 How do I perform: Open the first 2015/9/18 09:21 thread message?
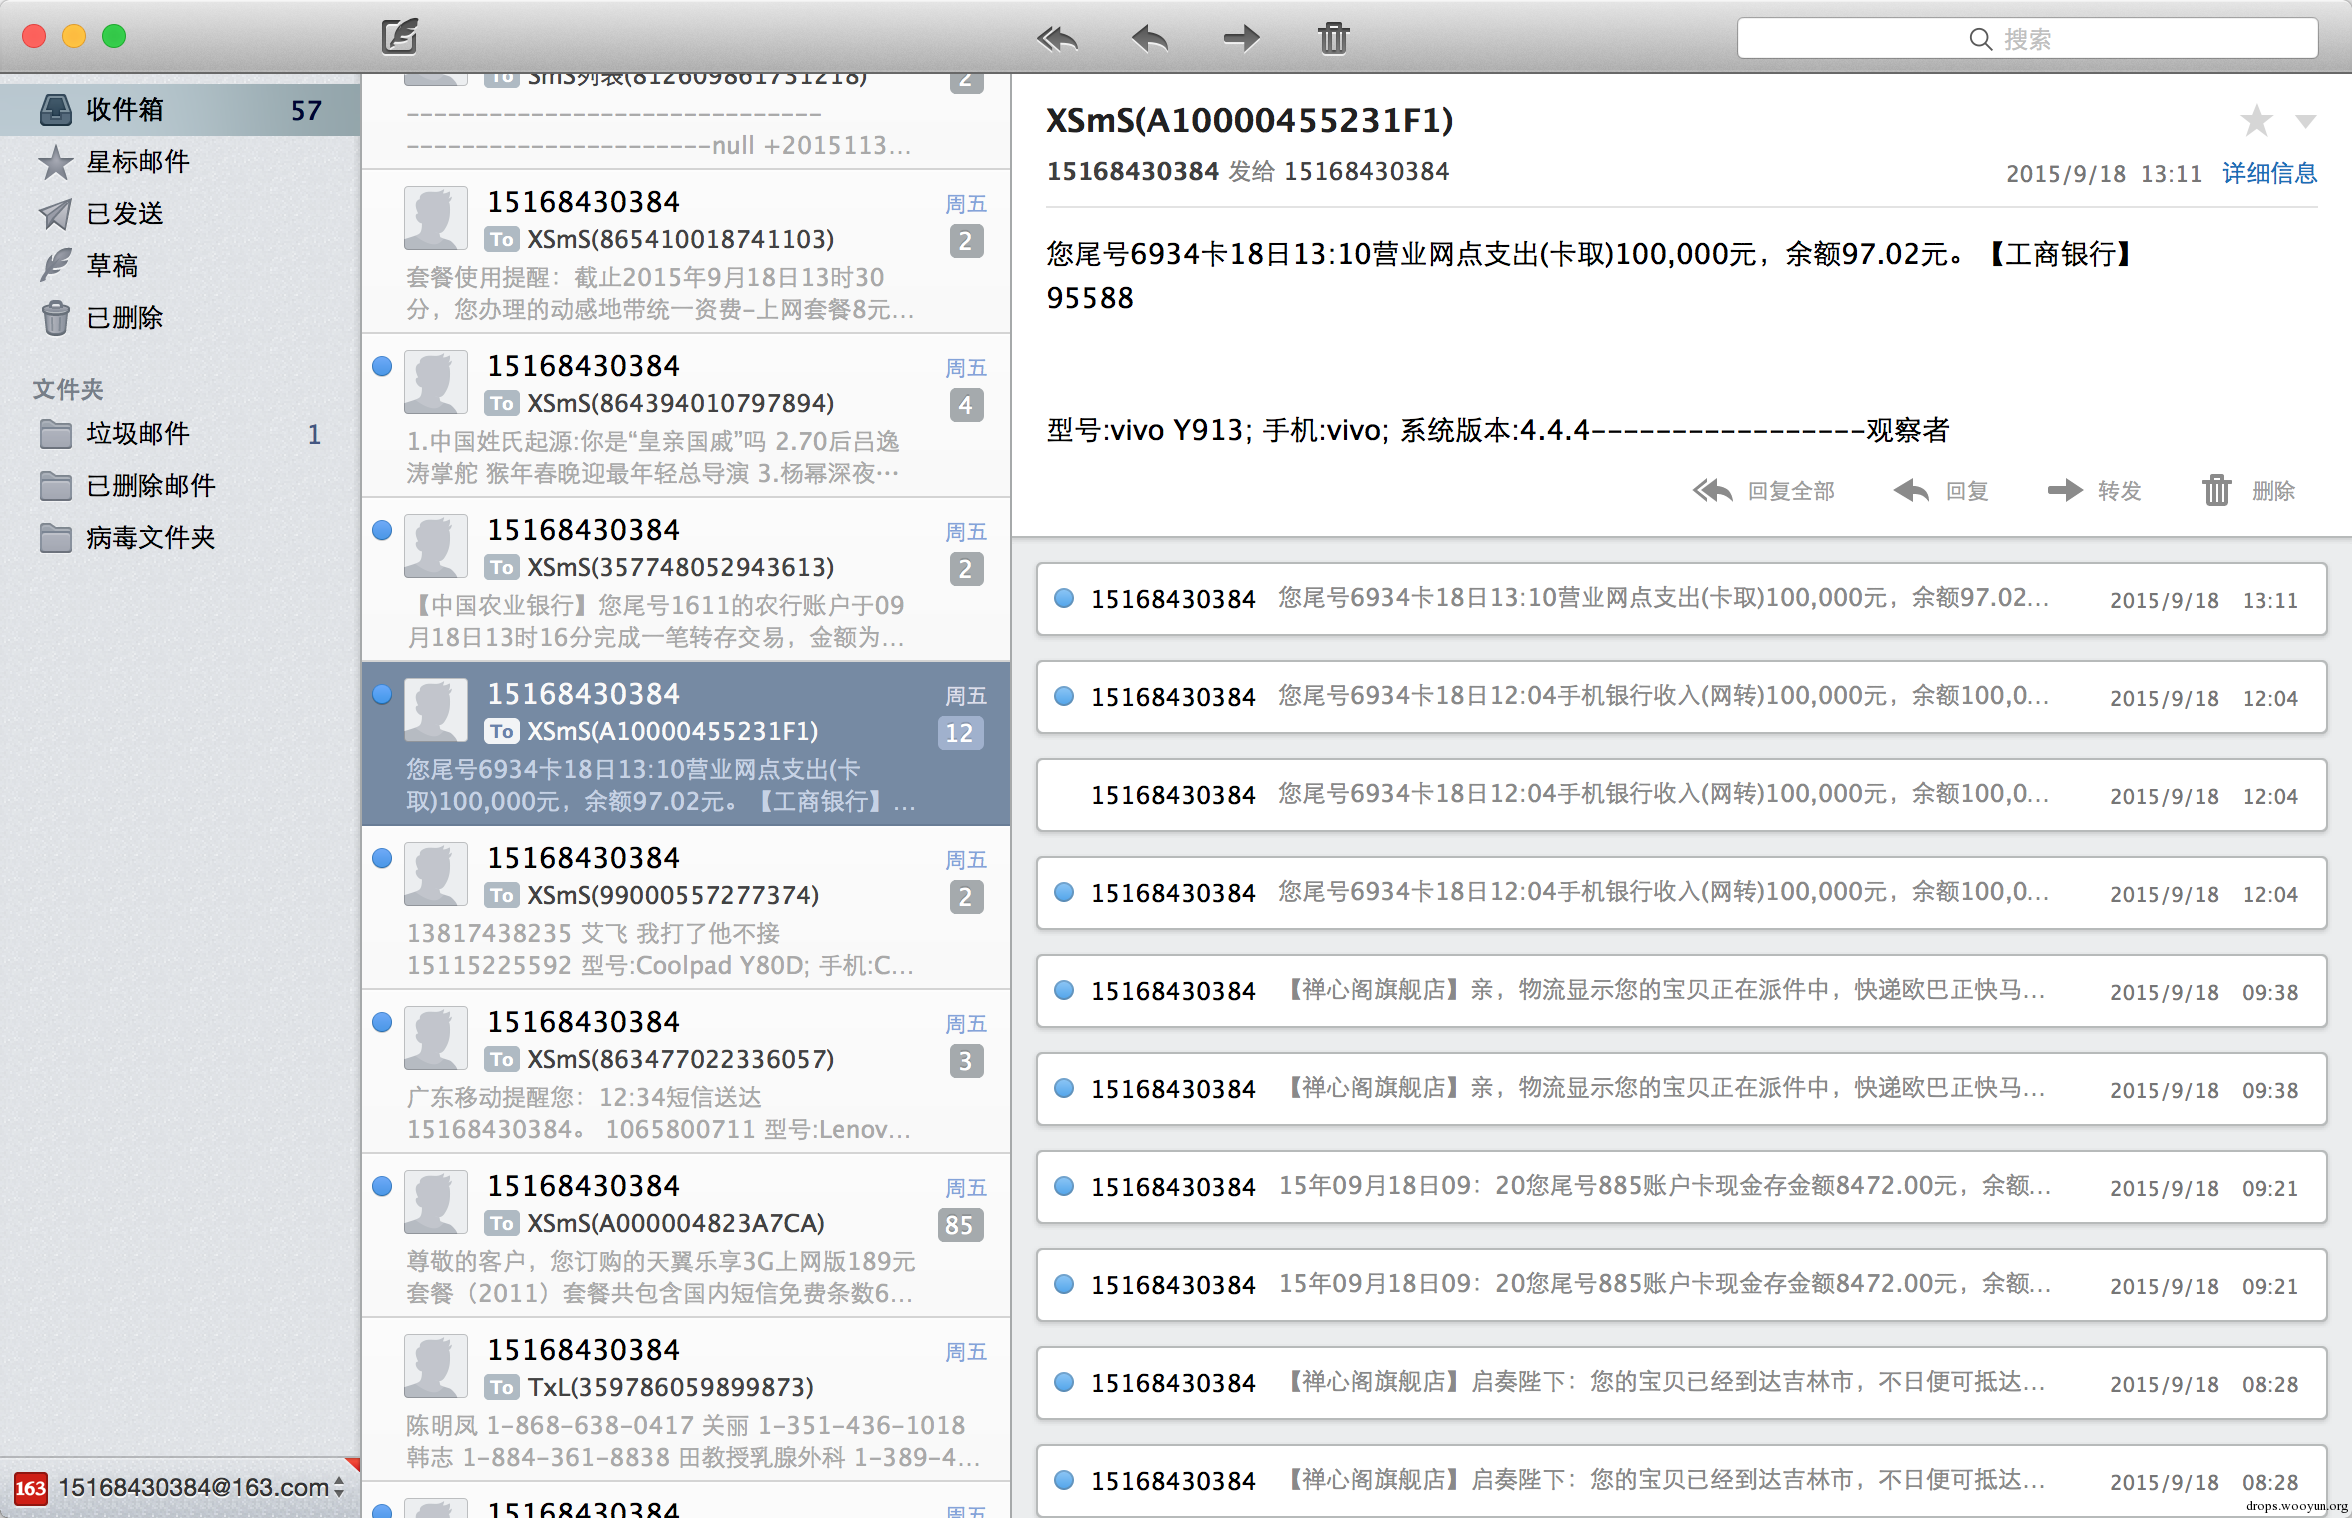1681,1187
